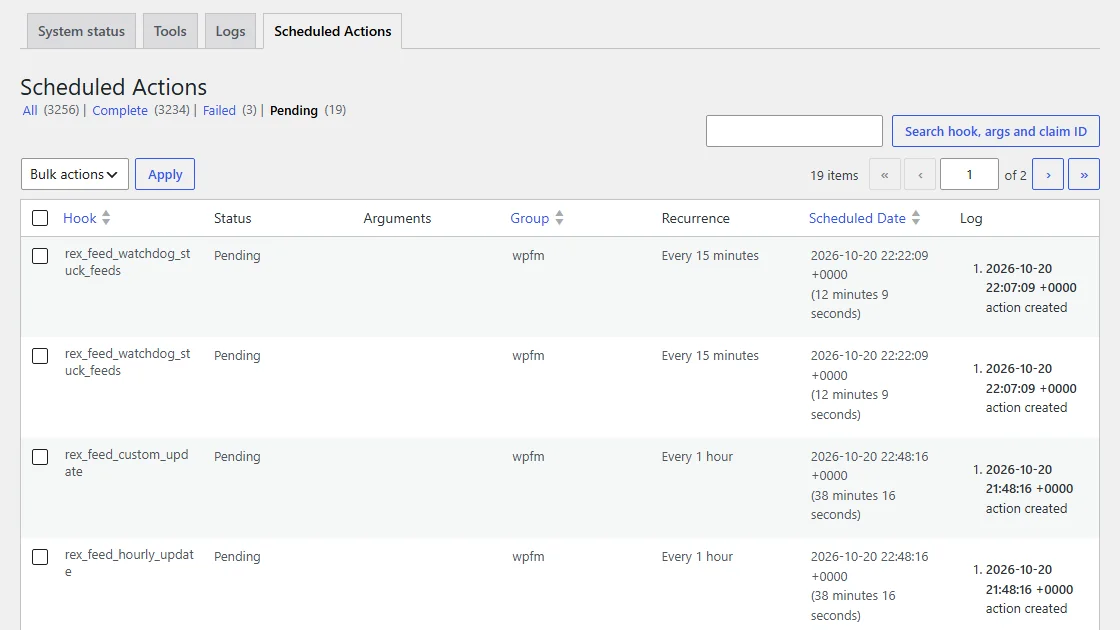Focus the search hook text field
The height and width of the screenshot is (630, 1120).
[794, 131]
